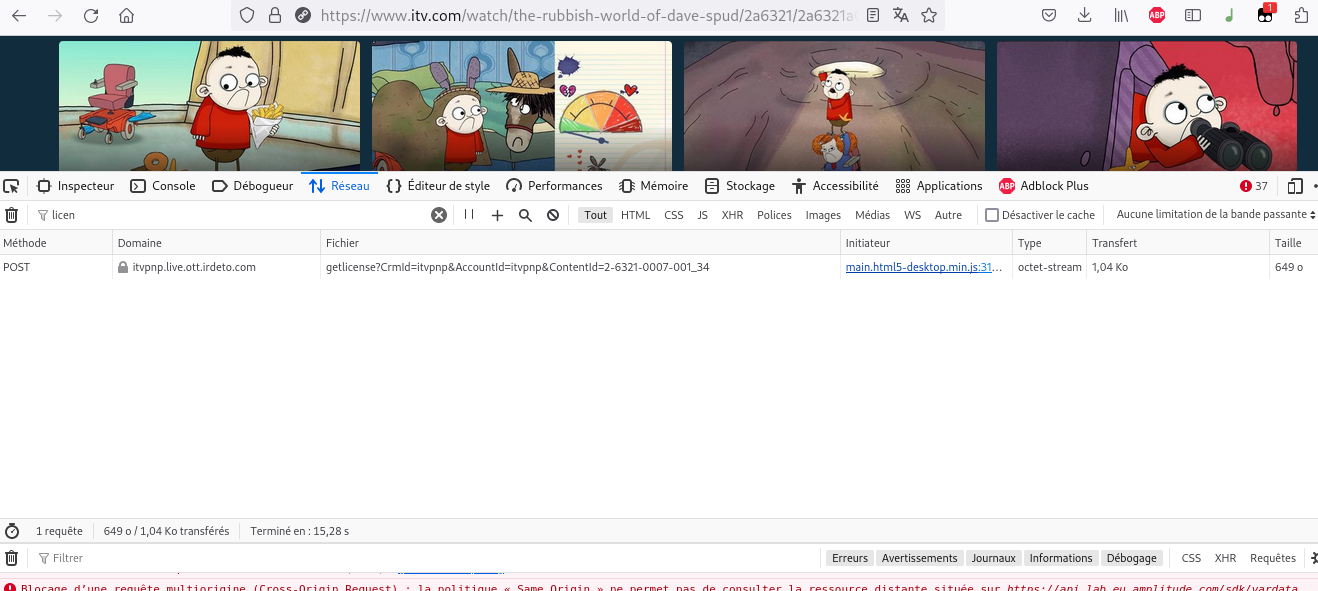Go back to the previous page
The image size is (1318, 591).
click(x=19, y=16)
